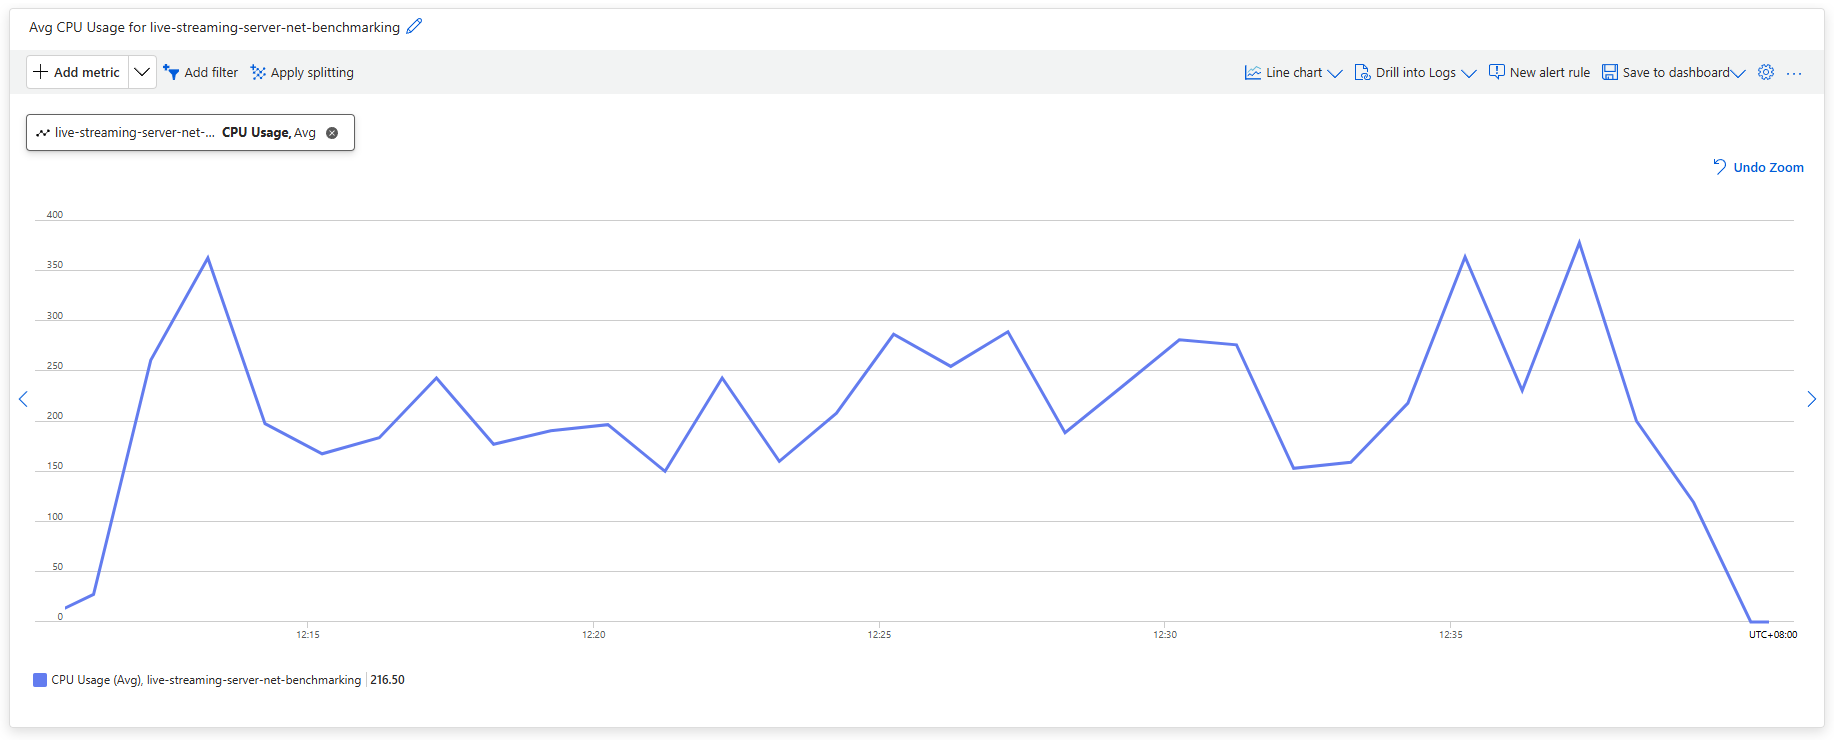
Task: Click the legend value 216.50
Action: coord(387,680)
